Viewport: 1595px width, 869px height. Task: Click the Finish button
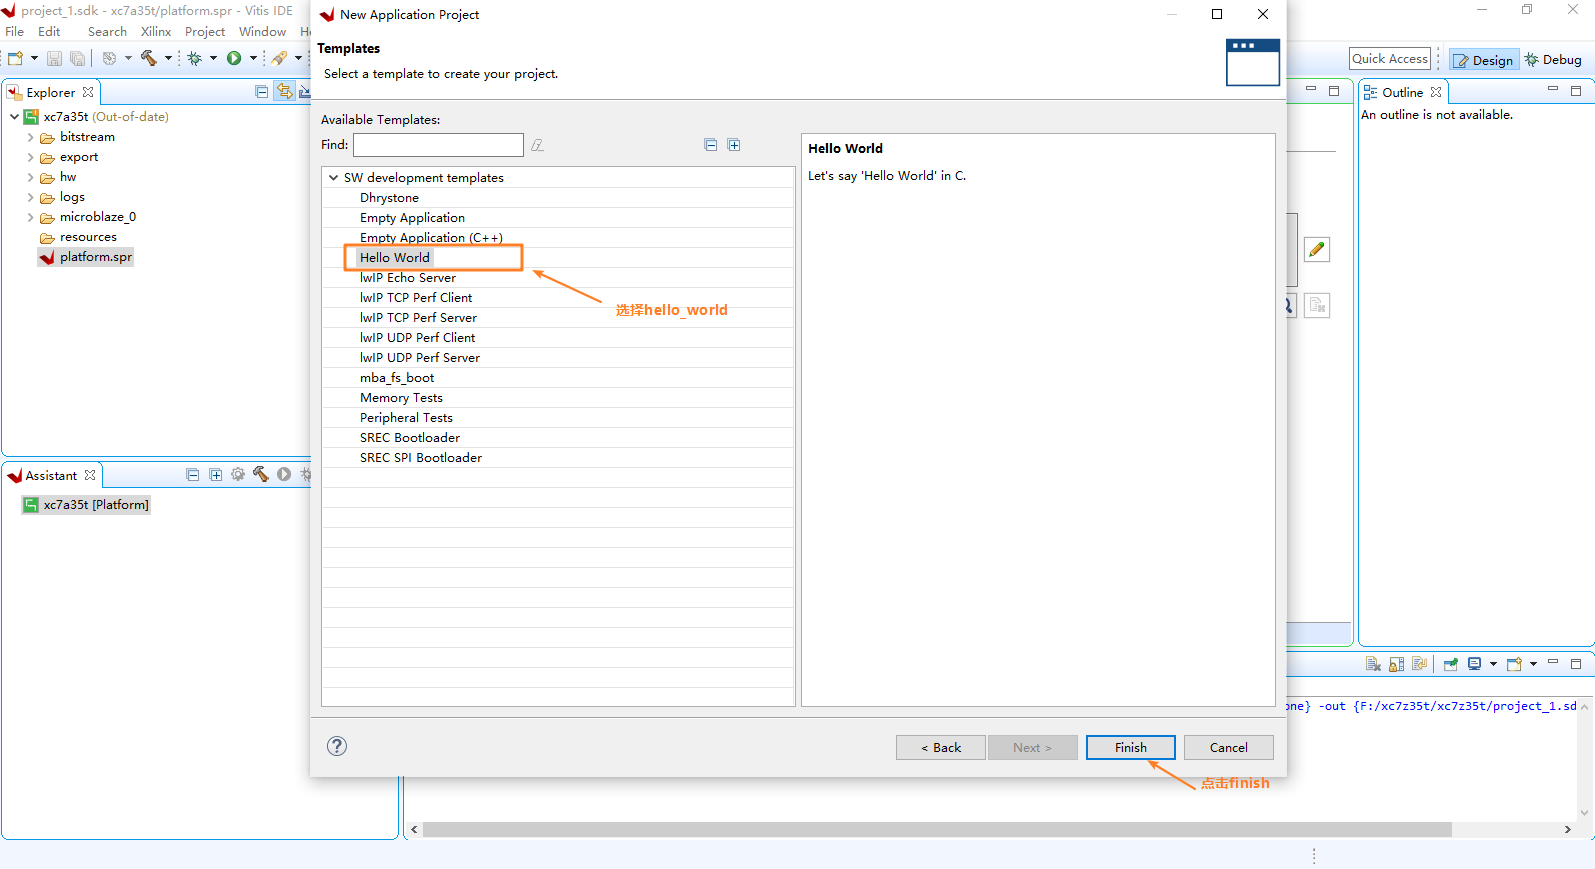point(1131,747)
